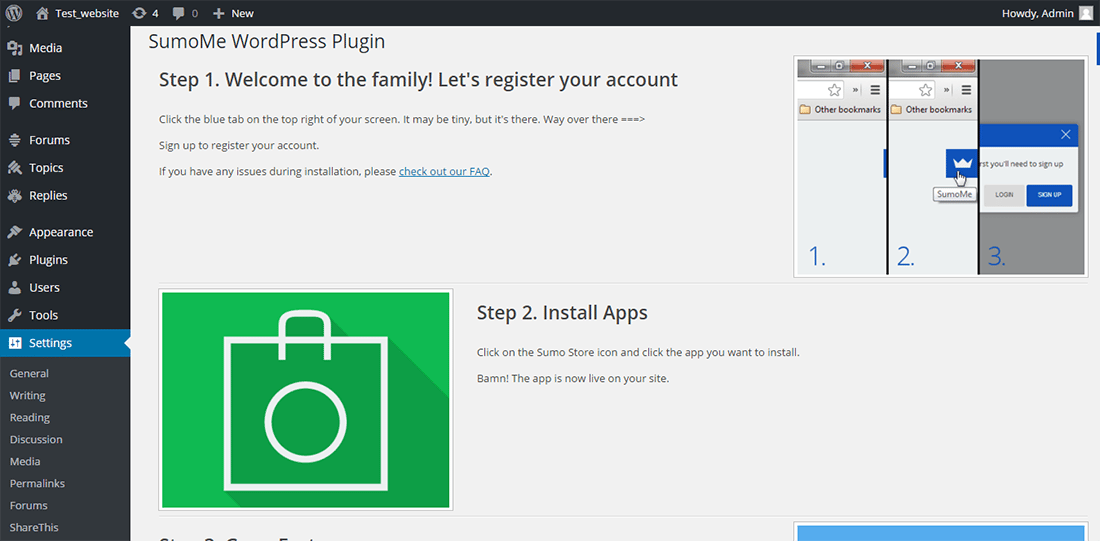Image resolution: width=1100 pixels, height=541 pixels.
Task: Open Forums settings submenu link
Action: [29, 505]
